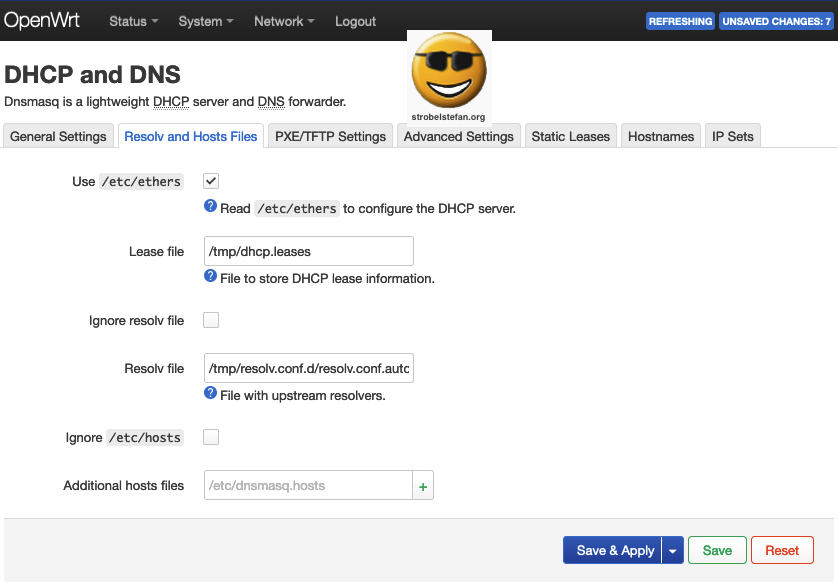Open the help tip for /etc/ethers setting
The height and width of the screenshot is (587, 838).
(x=210, y=208)
